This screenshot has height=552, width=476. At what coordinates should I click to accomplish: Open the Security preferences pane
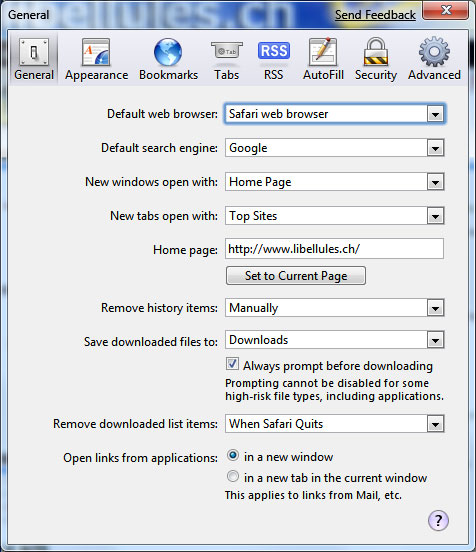pos(376,59)
